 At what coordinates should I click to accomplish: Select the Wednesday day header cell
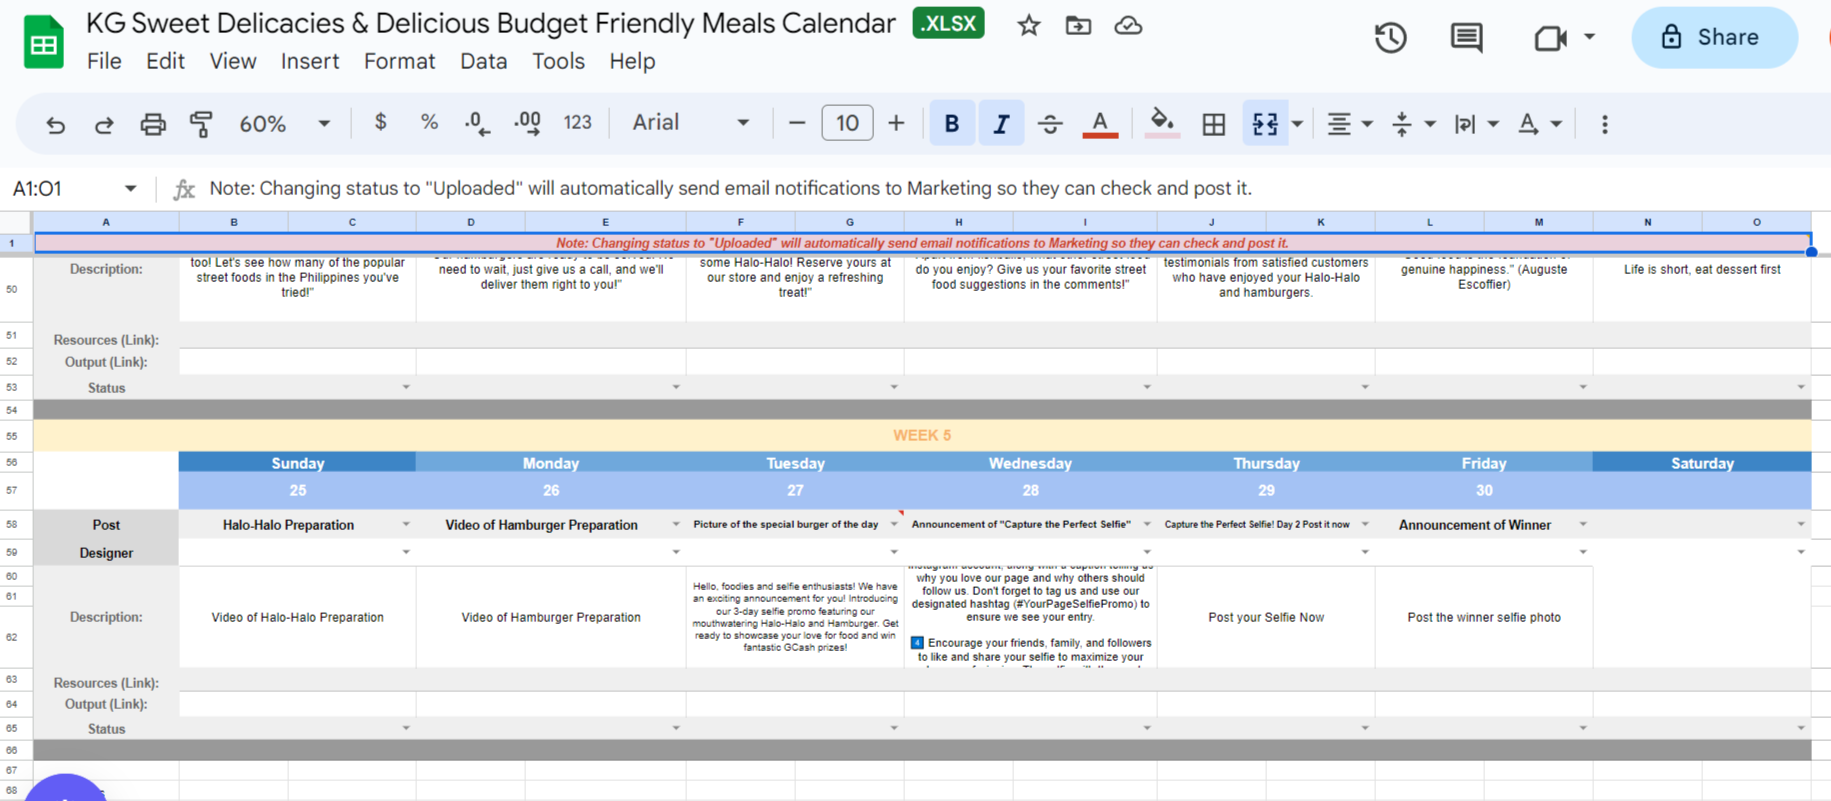click(x=1030, y=463)
